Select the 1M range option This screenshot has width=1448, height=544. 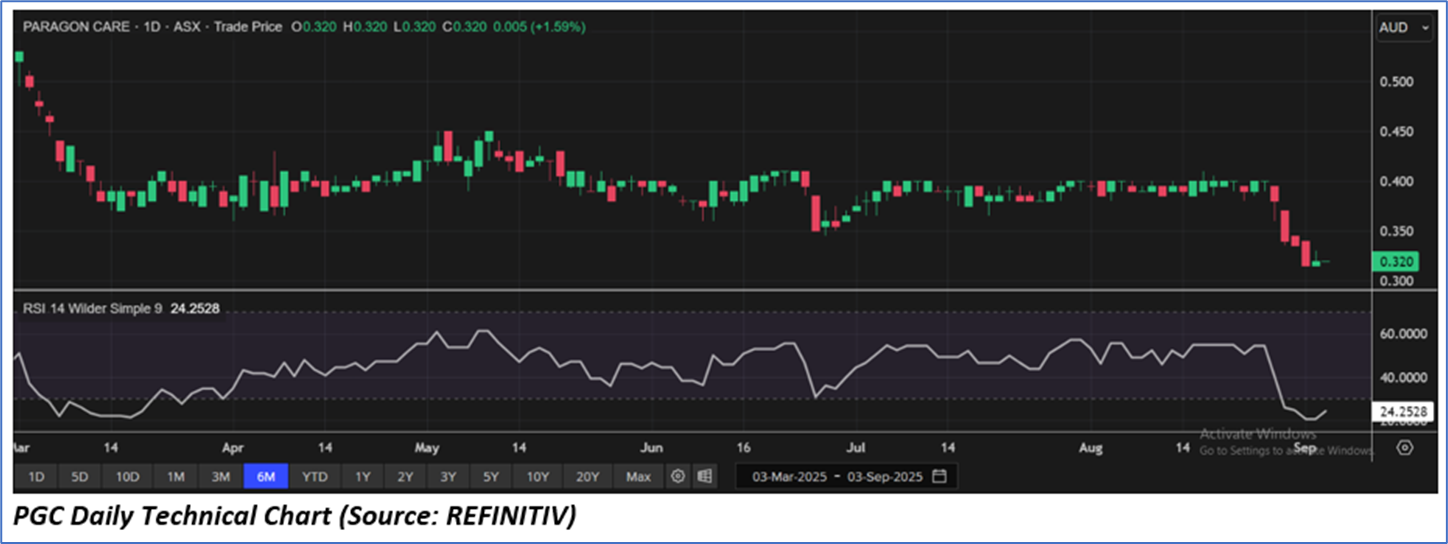175,476
